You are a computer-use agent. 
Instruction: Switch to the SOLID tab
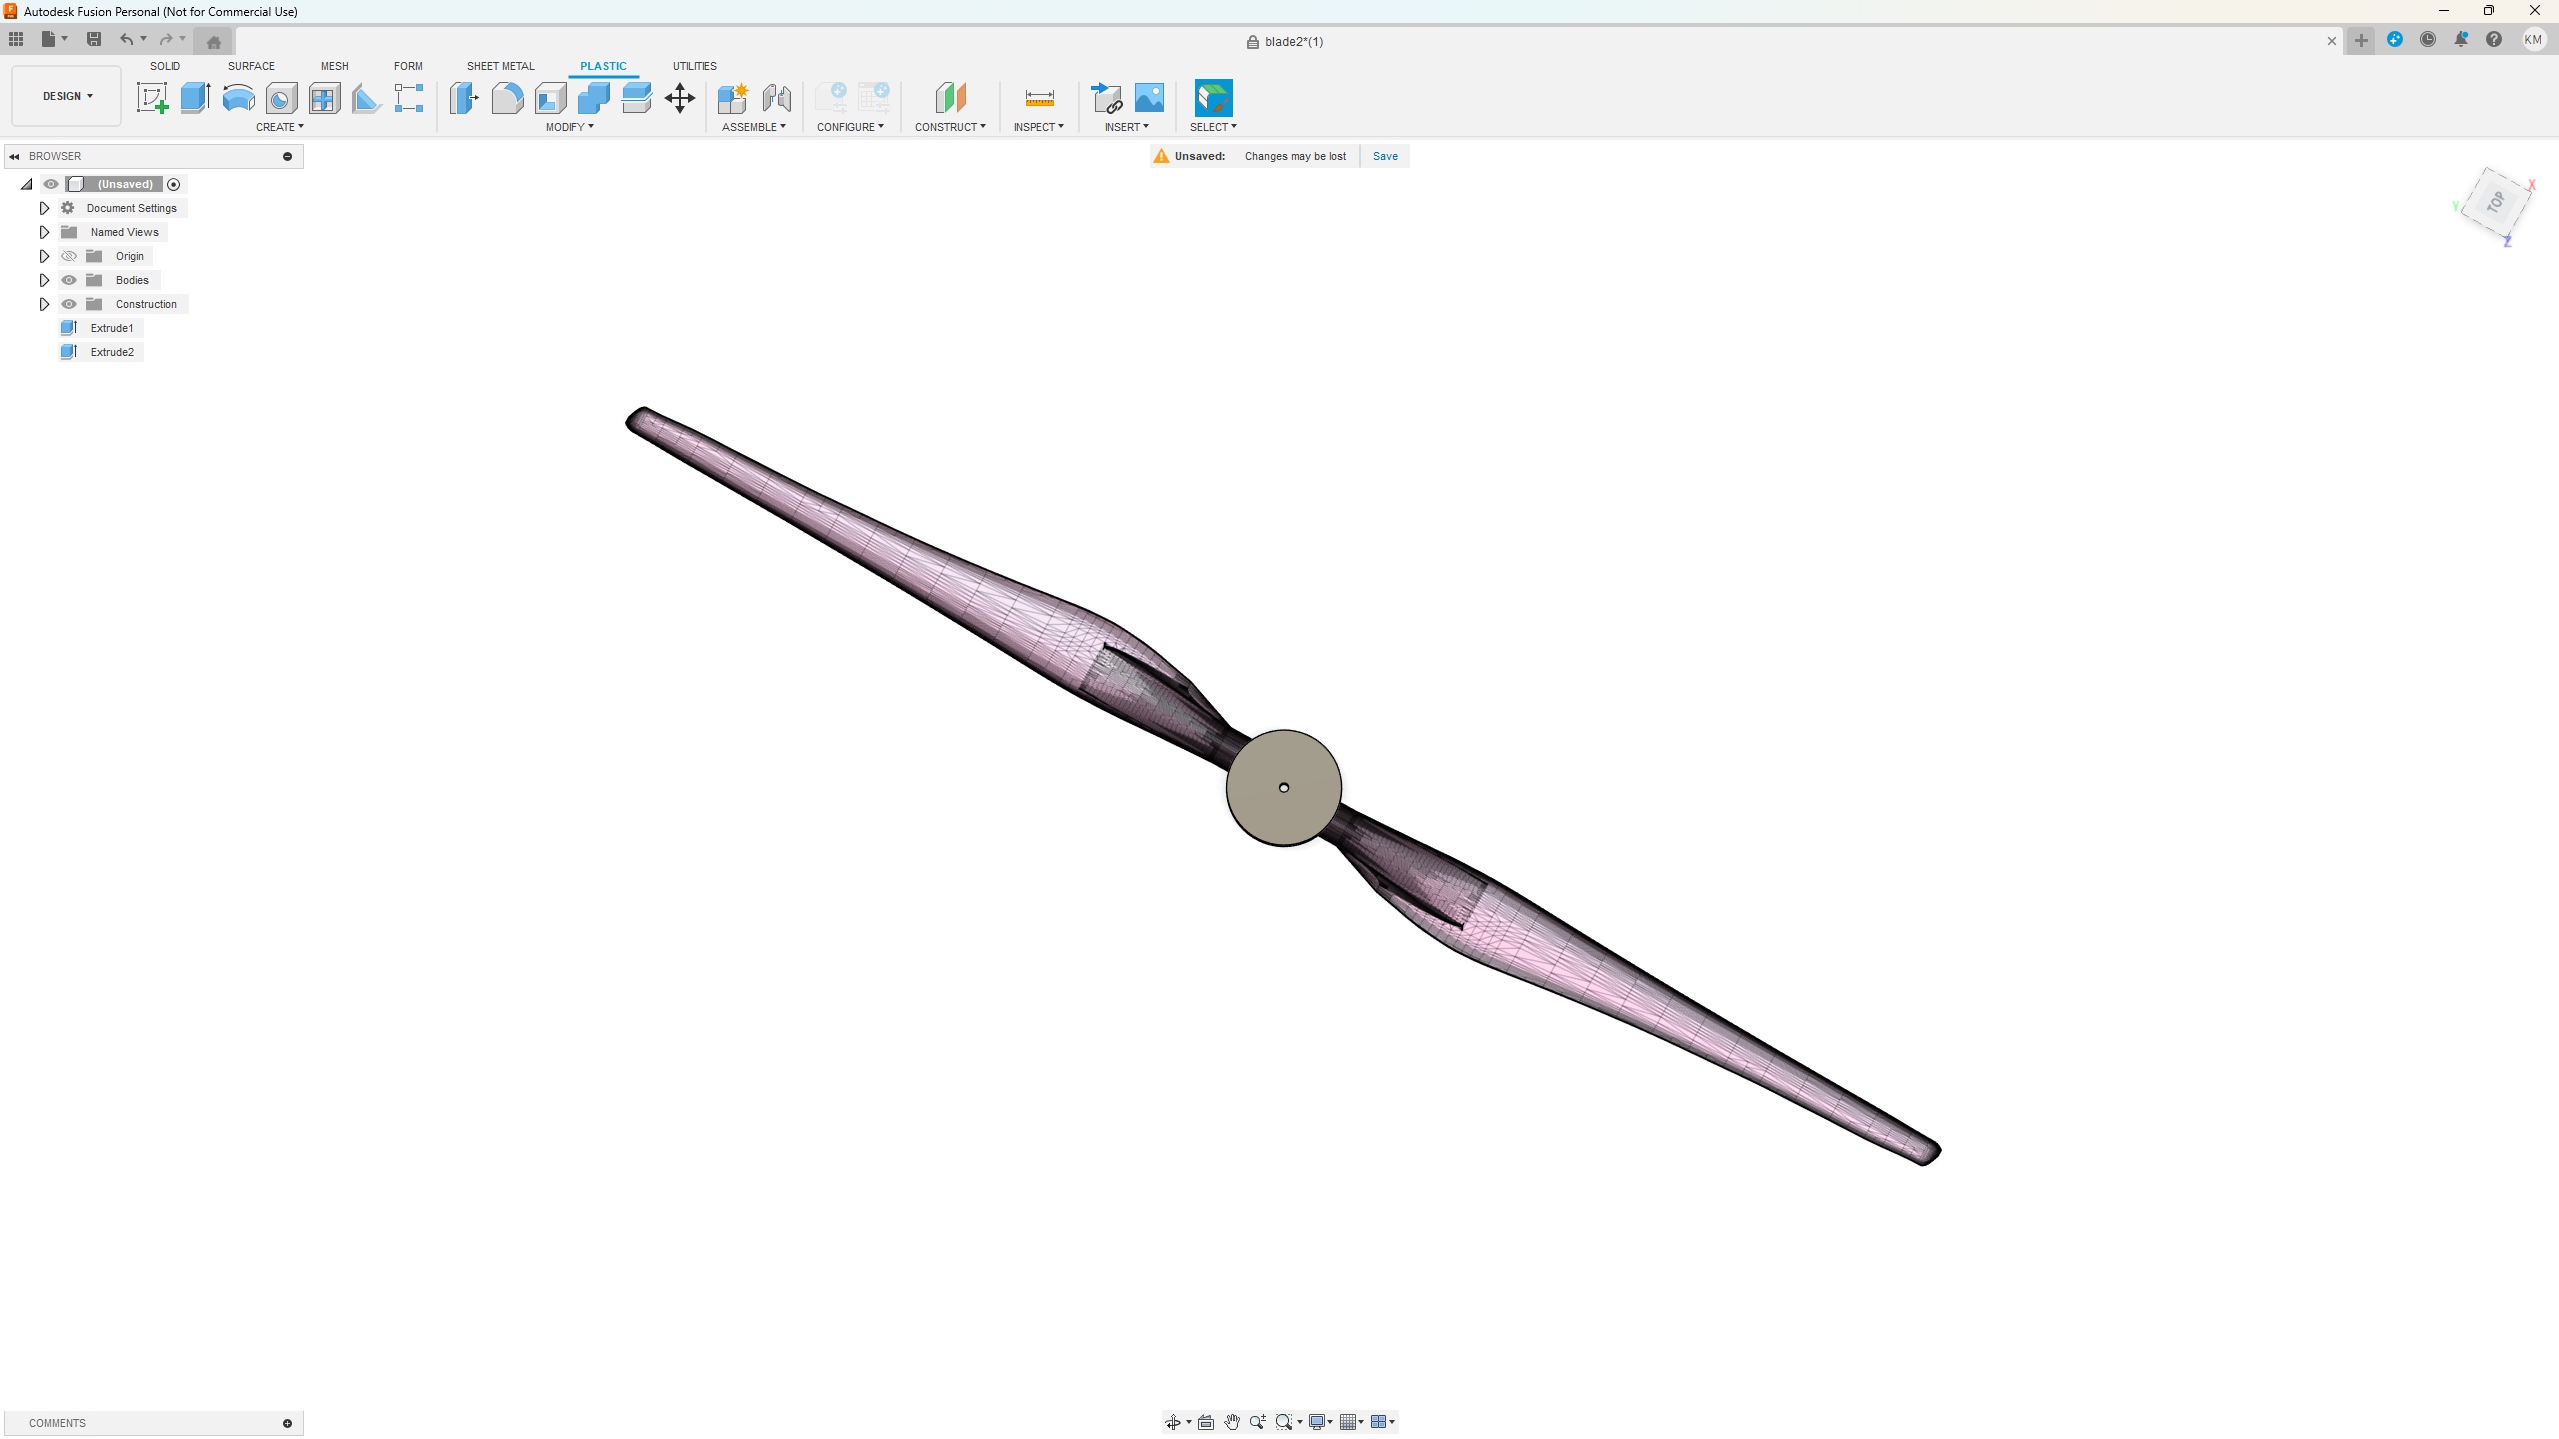(x=165, y=66)
